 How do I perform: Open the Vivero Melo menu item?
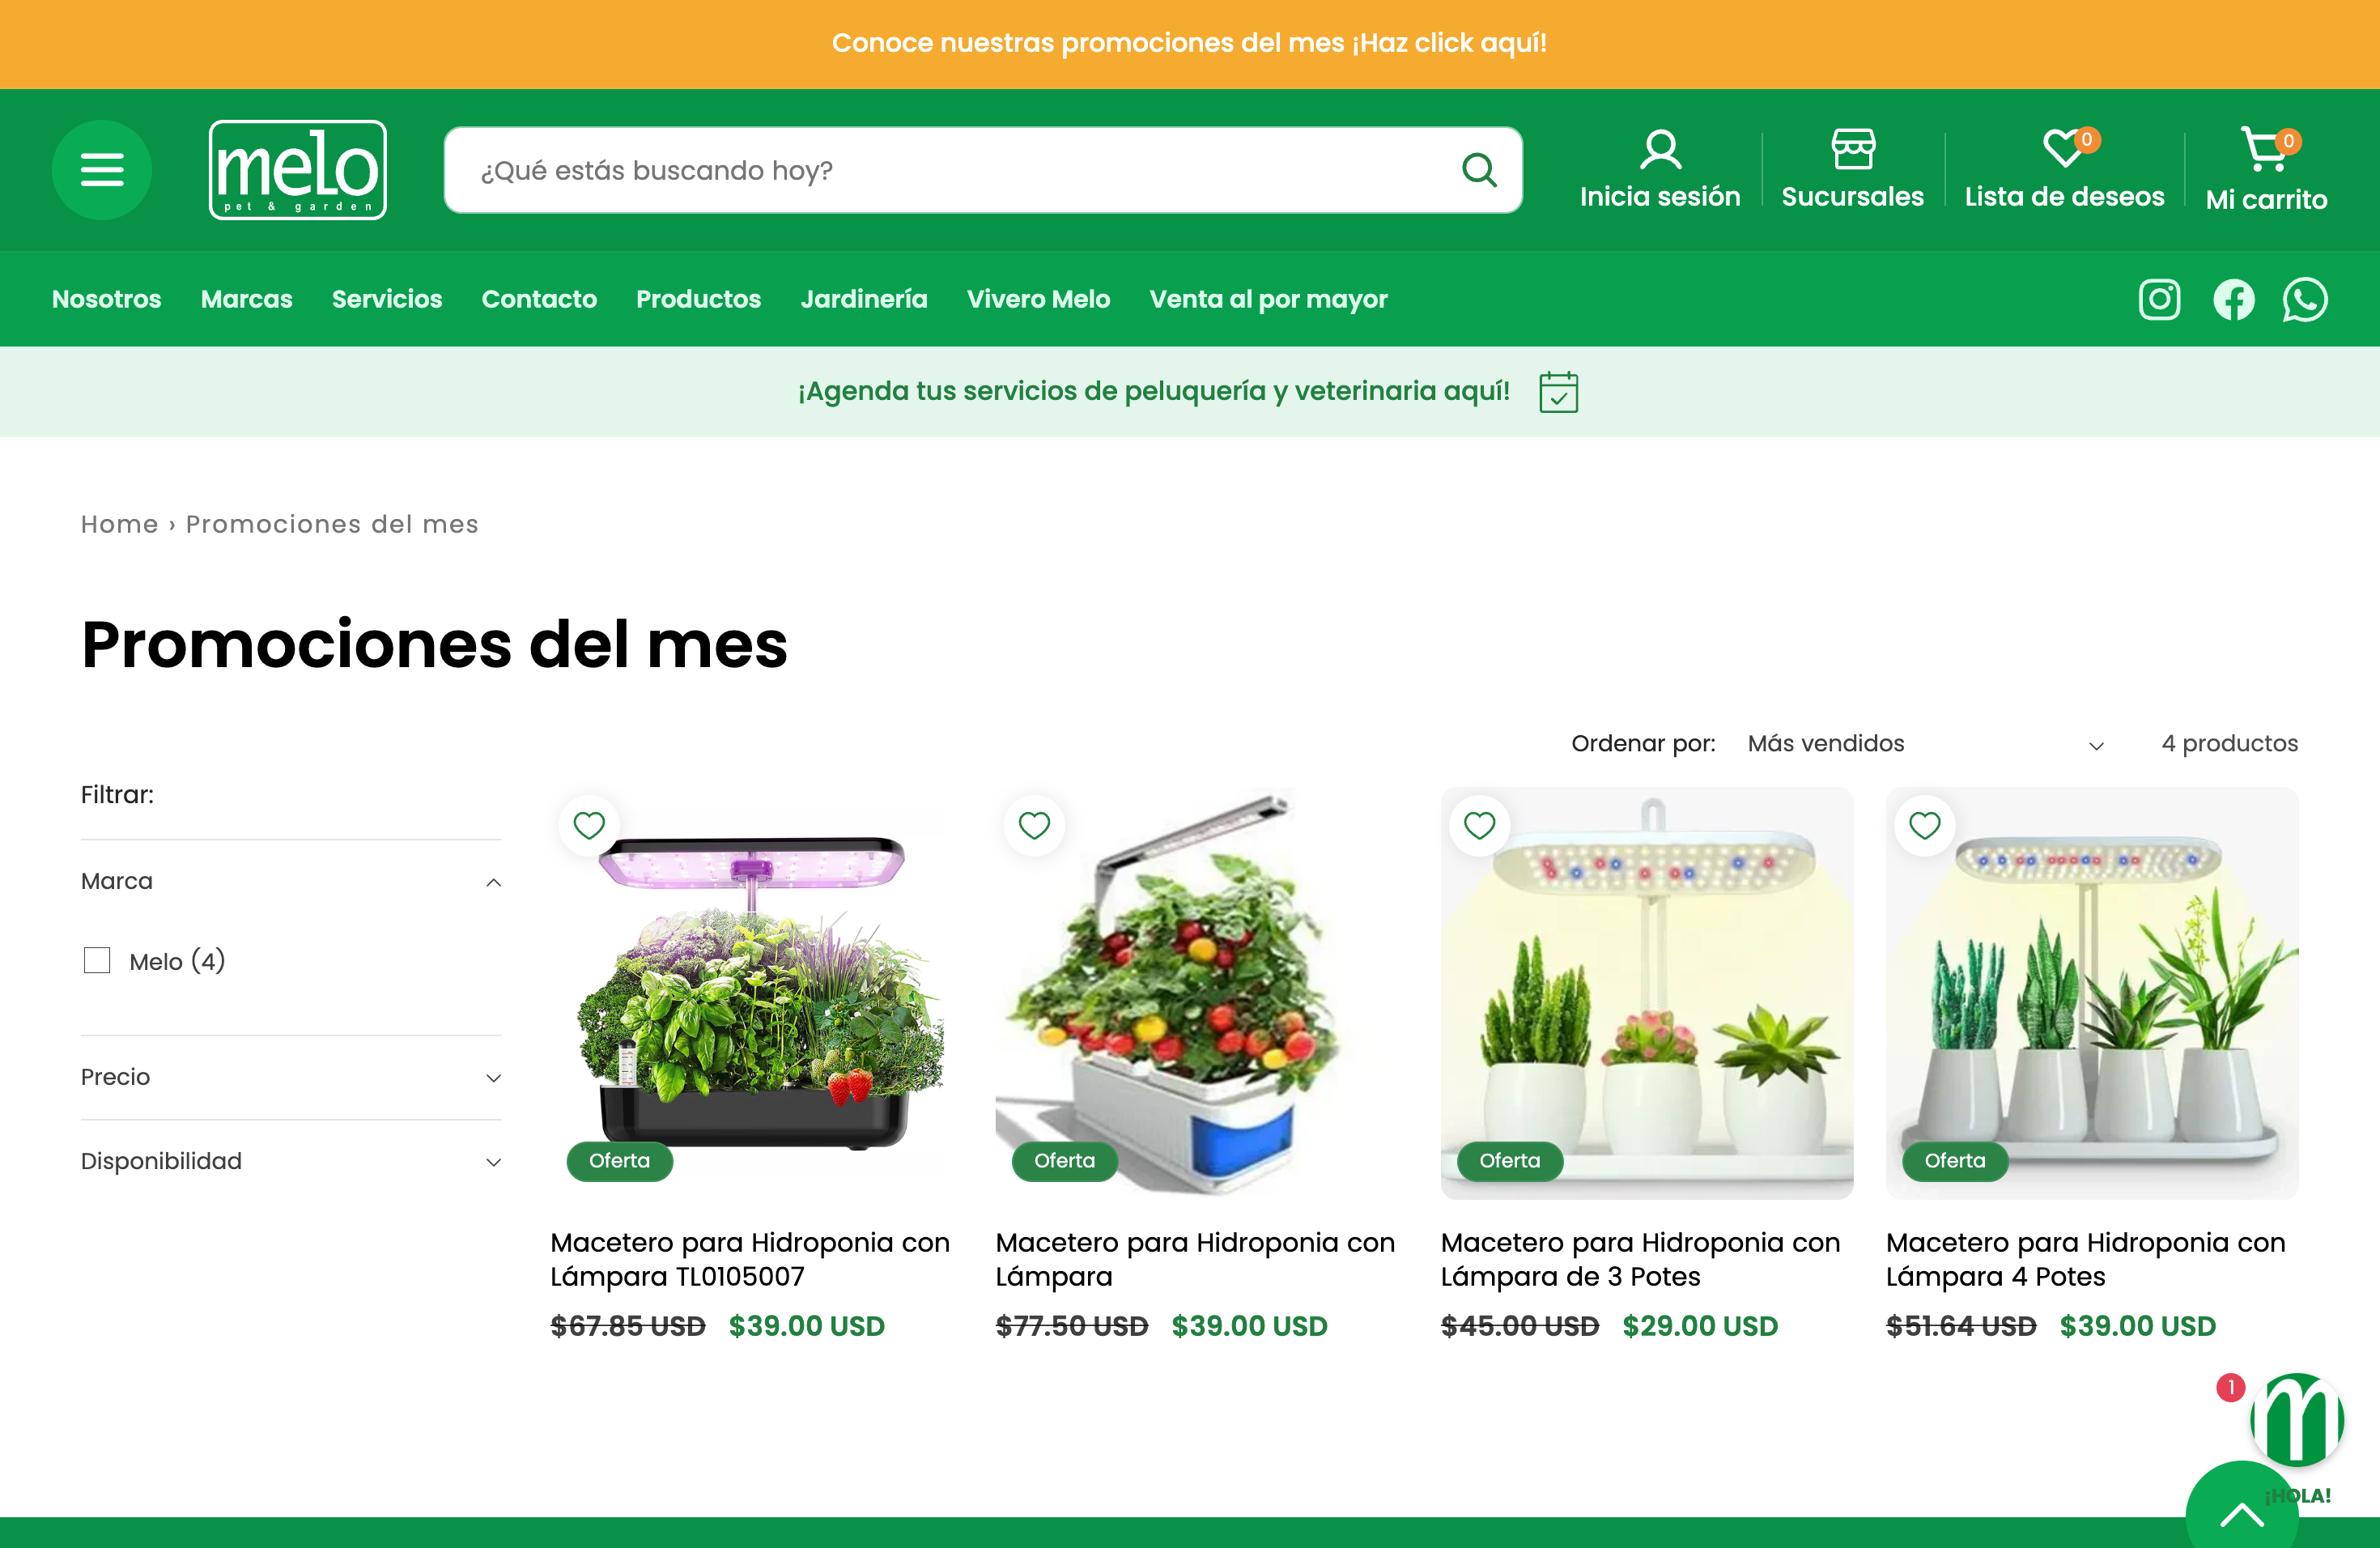[1038, 299]
